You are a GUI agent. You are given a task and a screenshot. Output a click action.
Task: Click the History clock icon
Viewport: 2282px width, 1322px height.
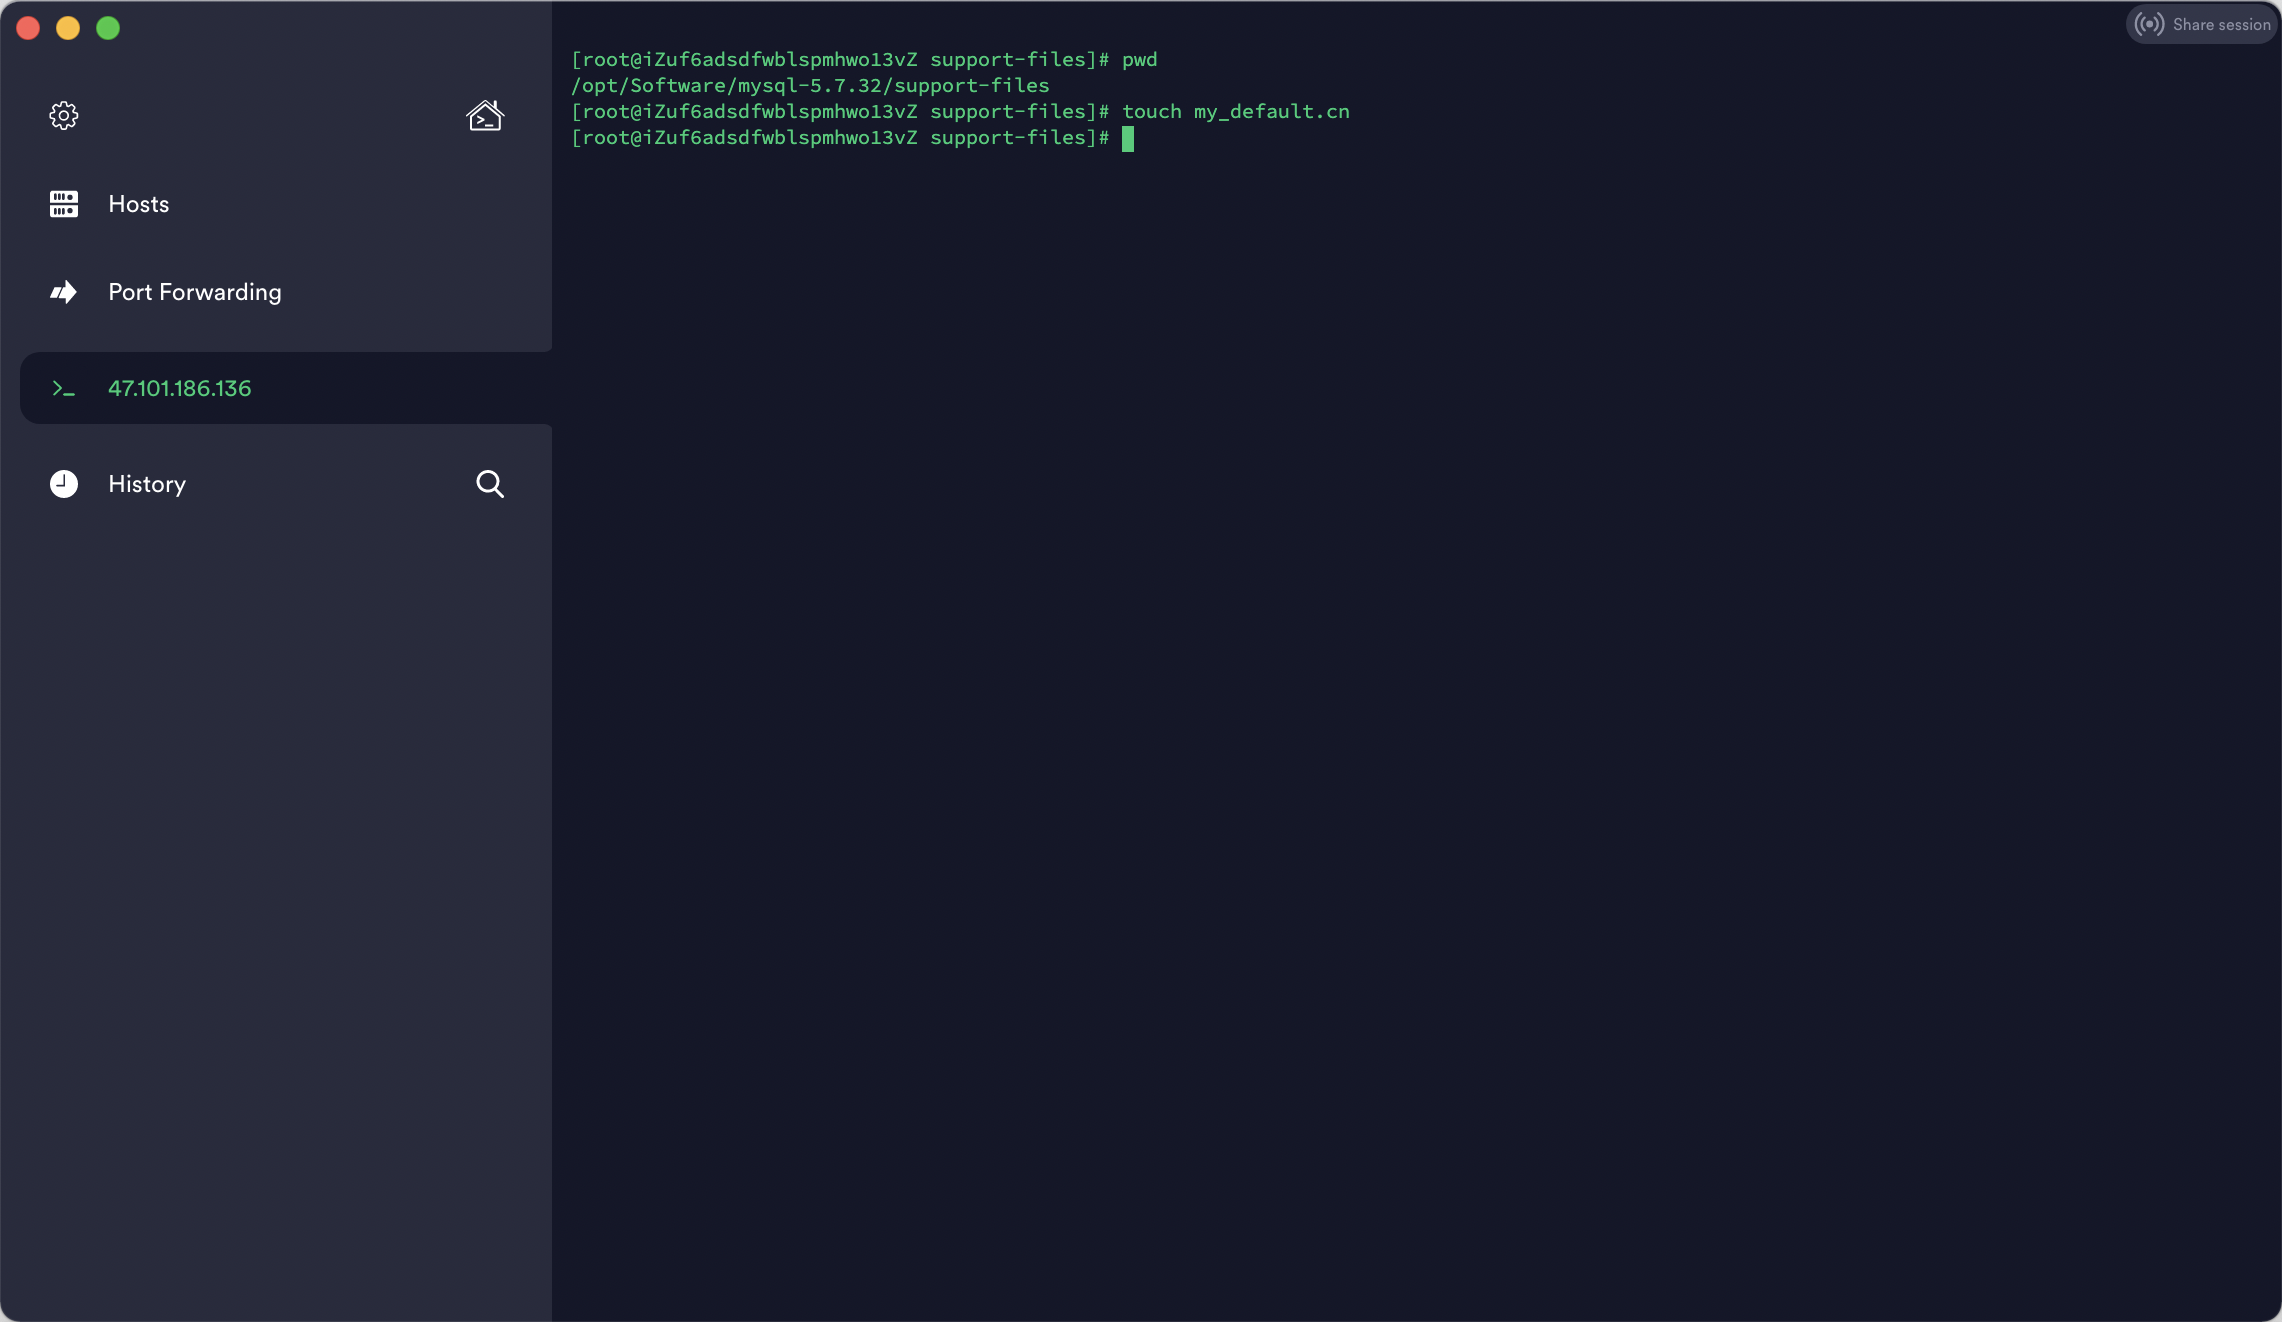[x=64, y=484]
